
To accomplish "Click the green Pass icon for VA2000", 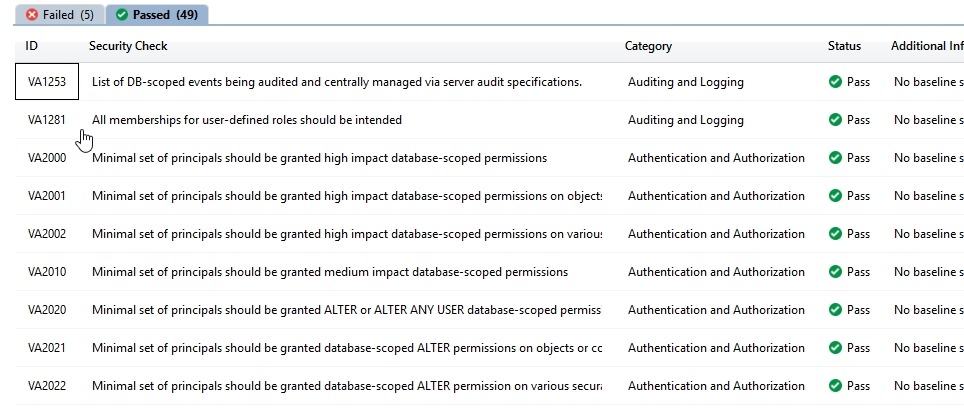I will (835, 158).
